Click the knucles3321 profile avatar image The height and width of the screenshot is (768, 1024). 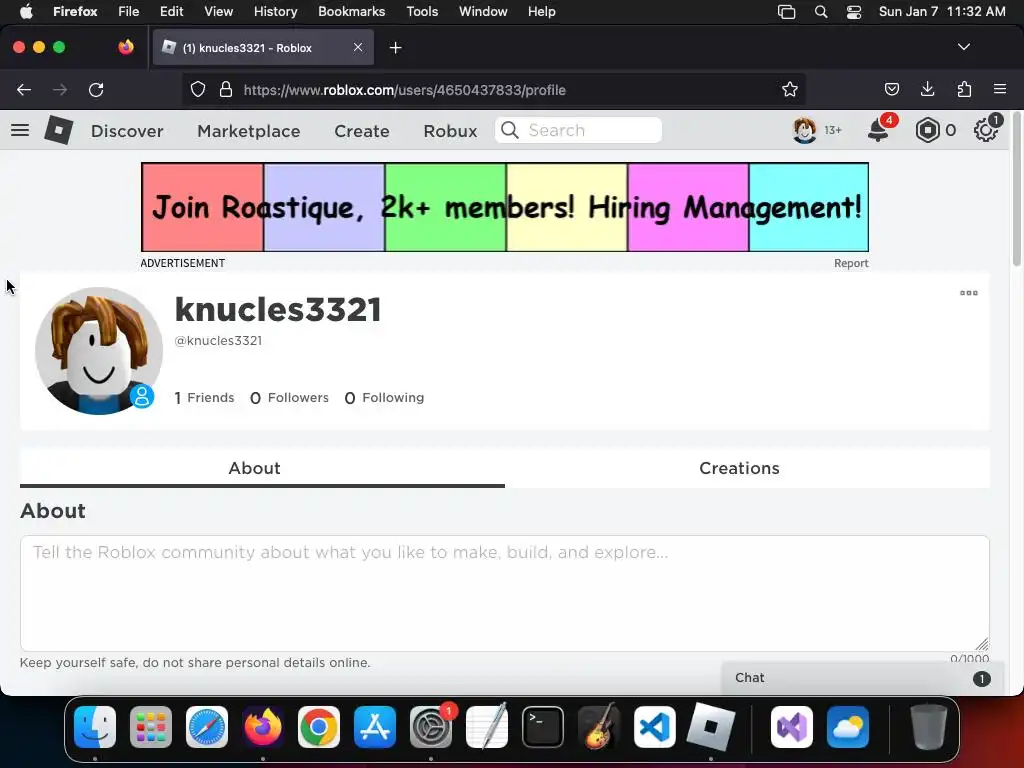[x=99, y=351]
